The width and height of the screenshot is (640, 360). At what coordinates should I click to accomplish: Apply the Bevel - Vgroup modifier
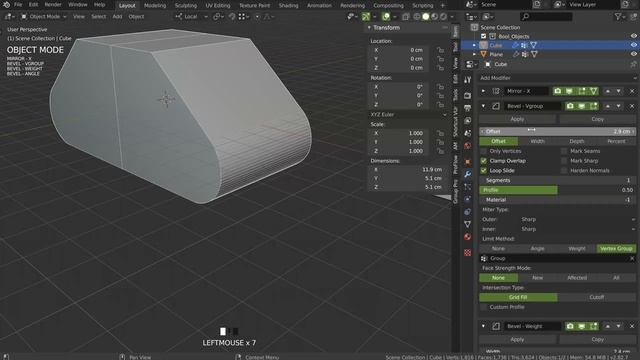pyautogui.click(x=517, y=119)
